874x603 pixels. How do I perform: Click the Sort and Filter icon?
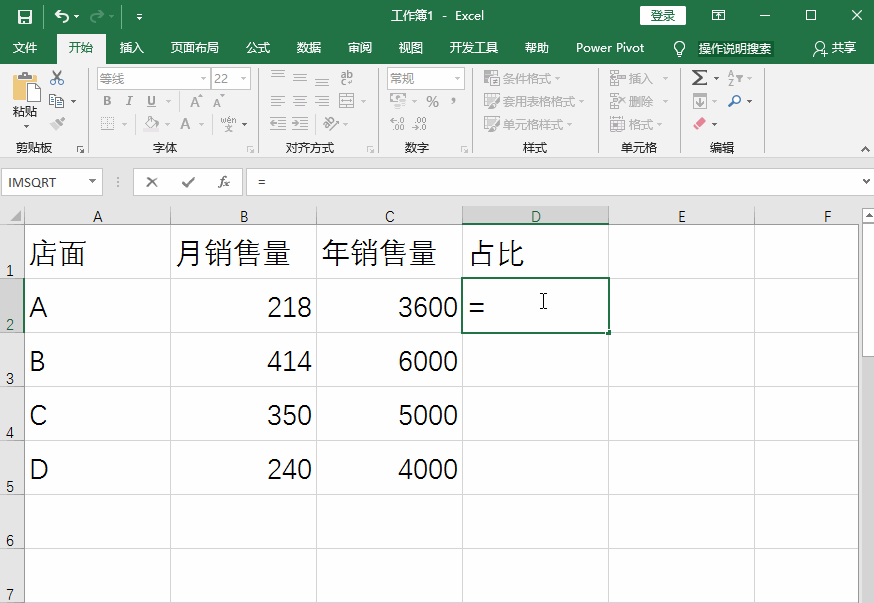point(735,78)
